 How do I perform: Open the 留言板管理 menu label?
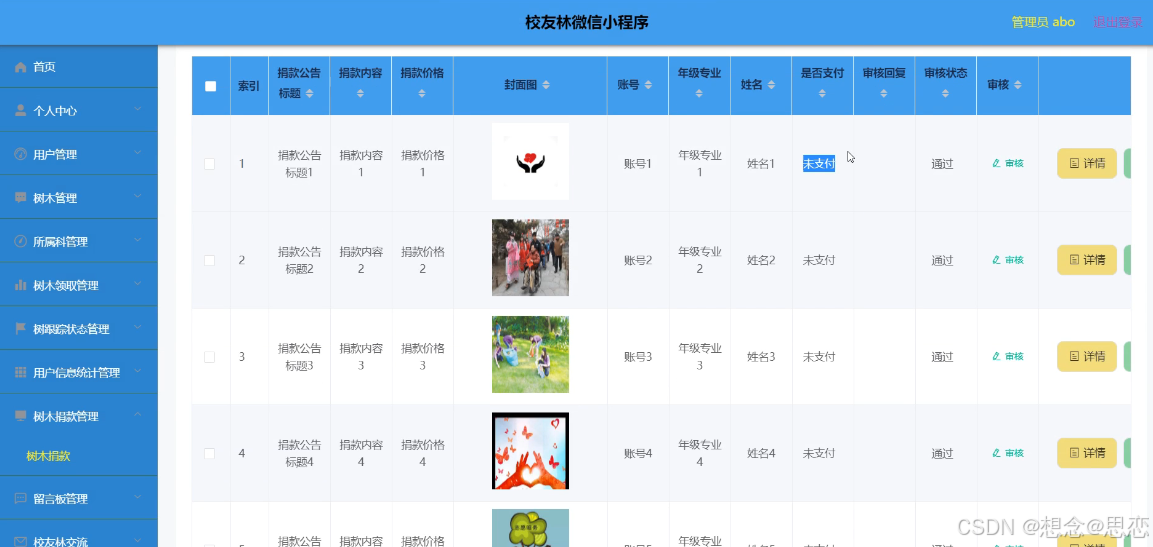[60, 498]
